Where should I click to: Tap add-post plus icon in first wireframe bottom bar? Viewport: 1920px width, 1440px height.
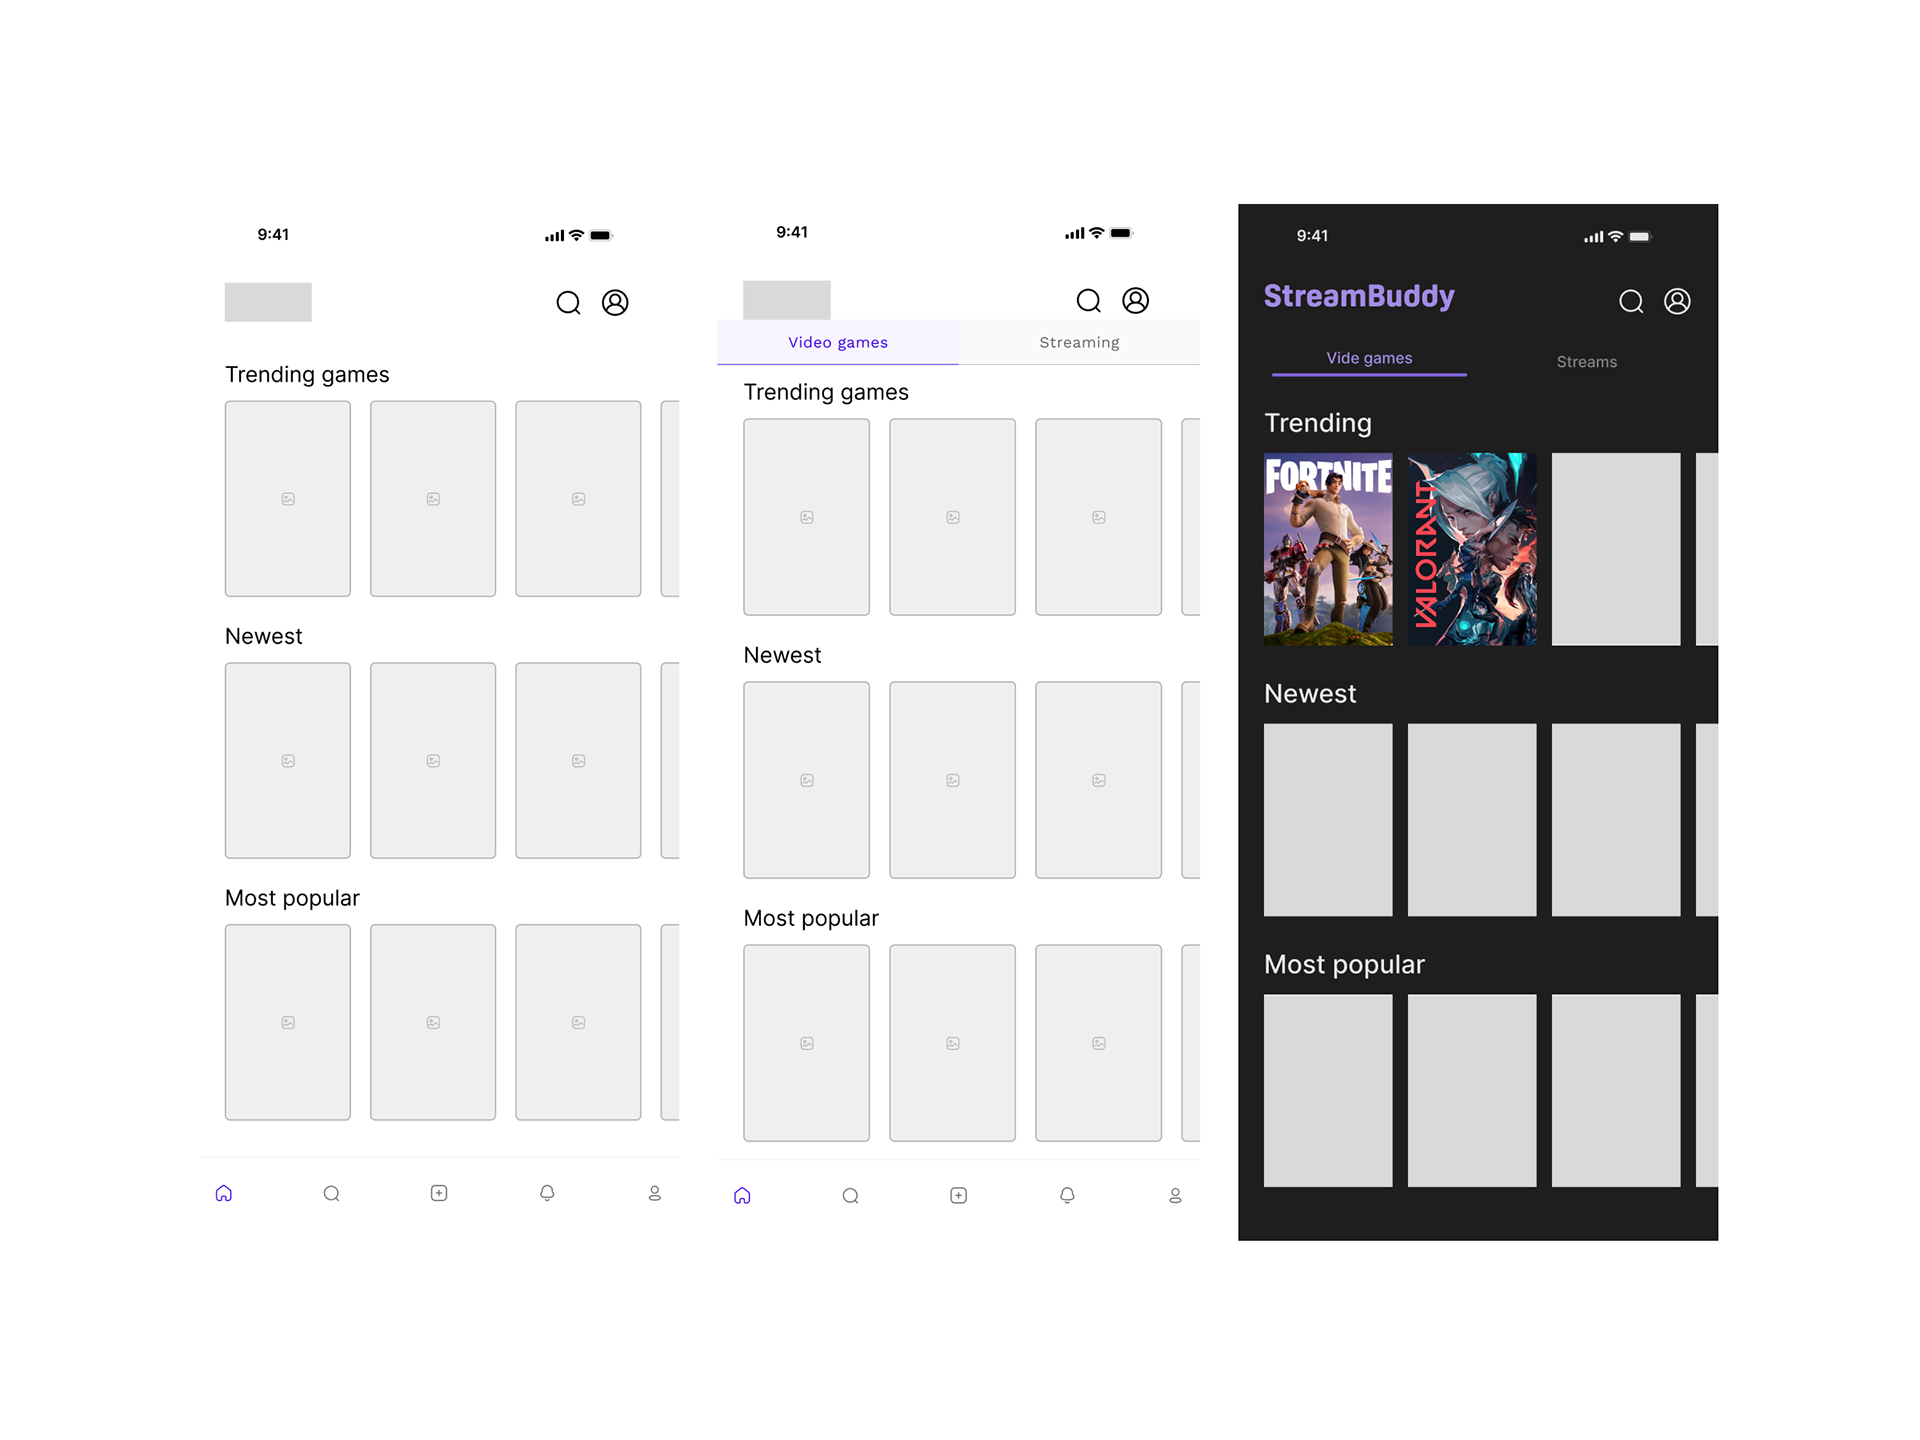pos(439,1193)
